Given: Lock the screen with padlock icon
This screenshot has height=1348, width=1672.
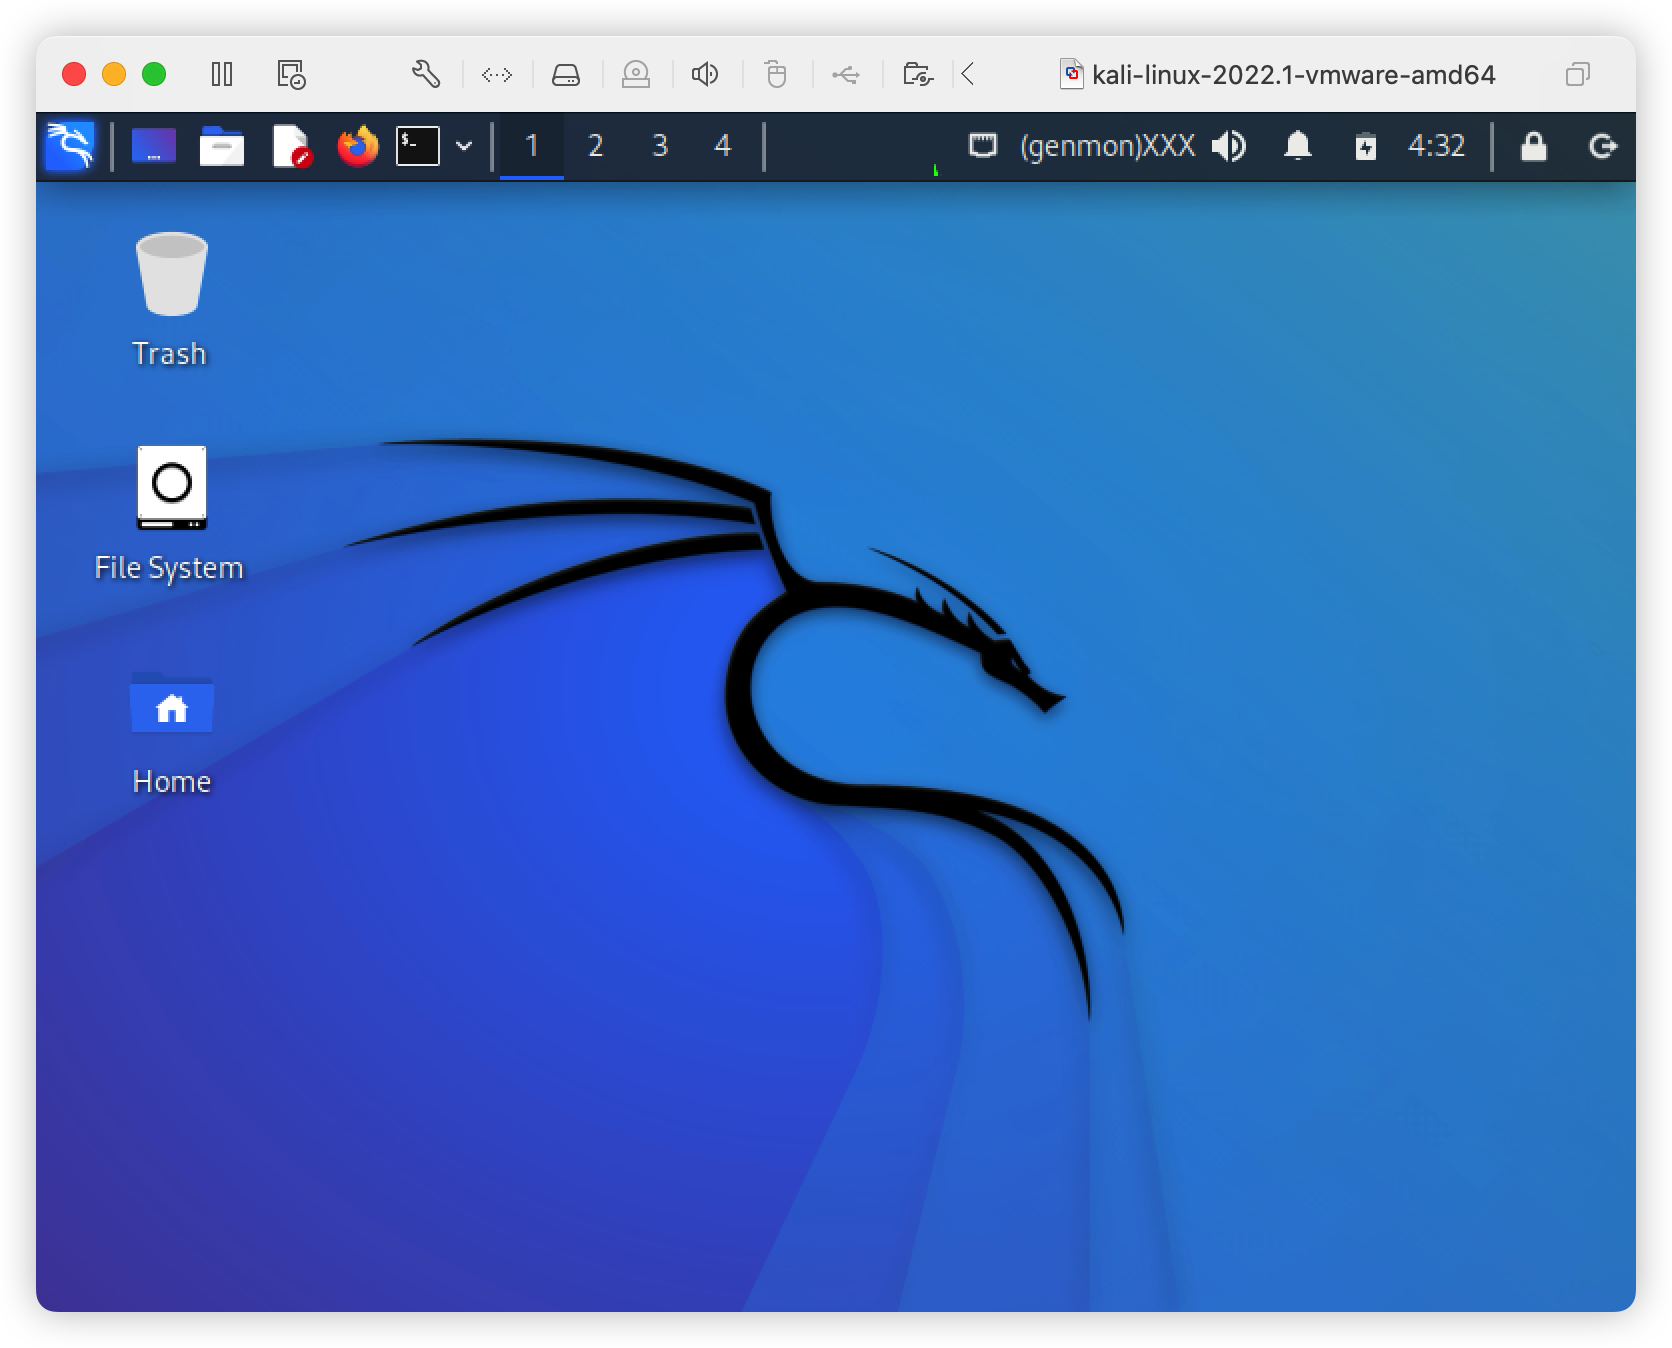Looking at the screenshot, I should pos(1534,146).
